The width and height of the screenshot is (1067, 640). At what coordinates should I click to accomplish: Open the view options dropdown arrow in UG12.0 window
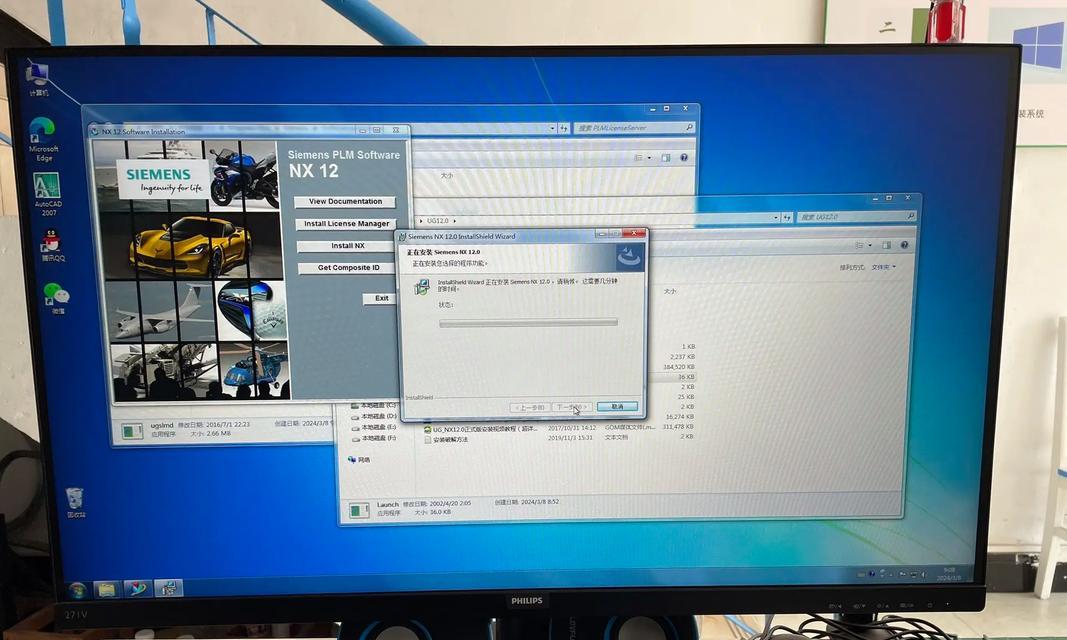[x=870, y=246]
